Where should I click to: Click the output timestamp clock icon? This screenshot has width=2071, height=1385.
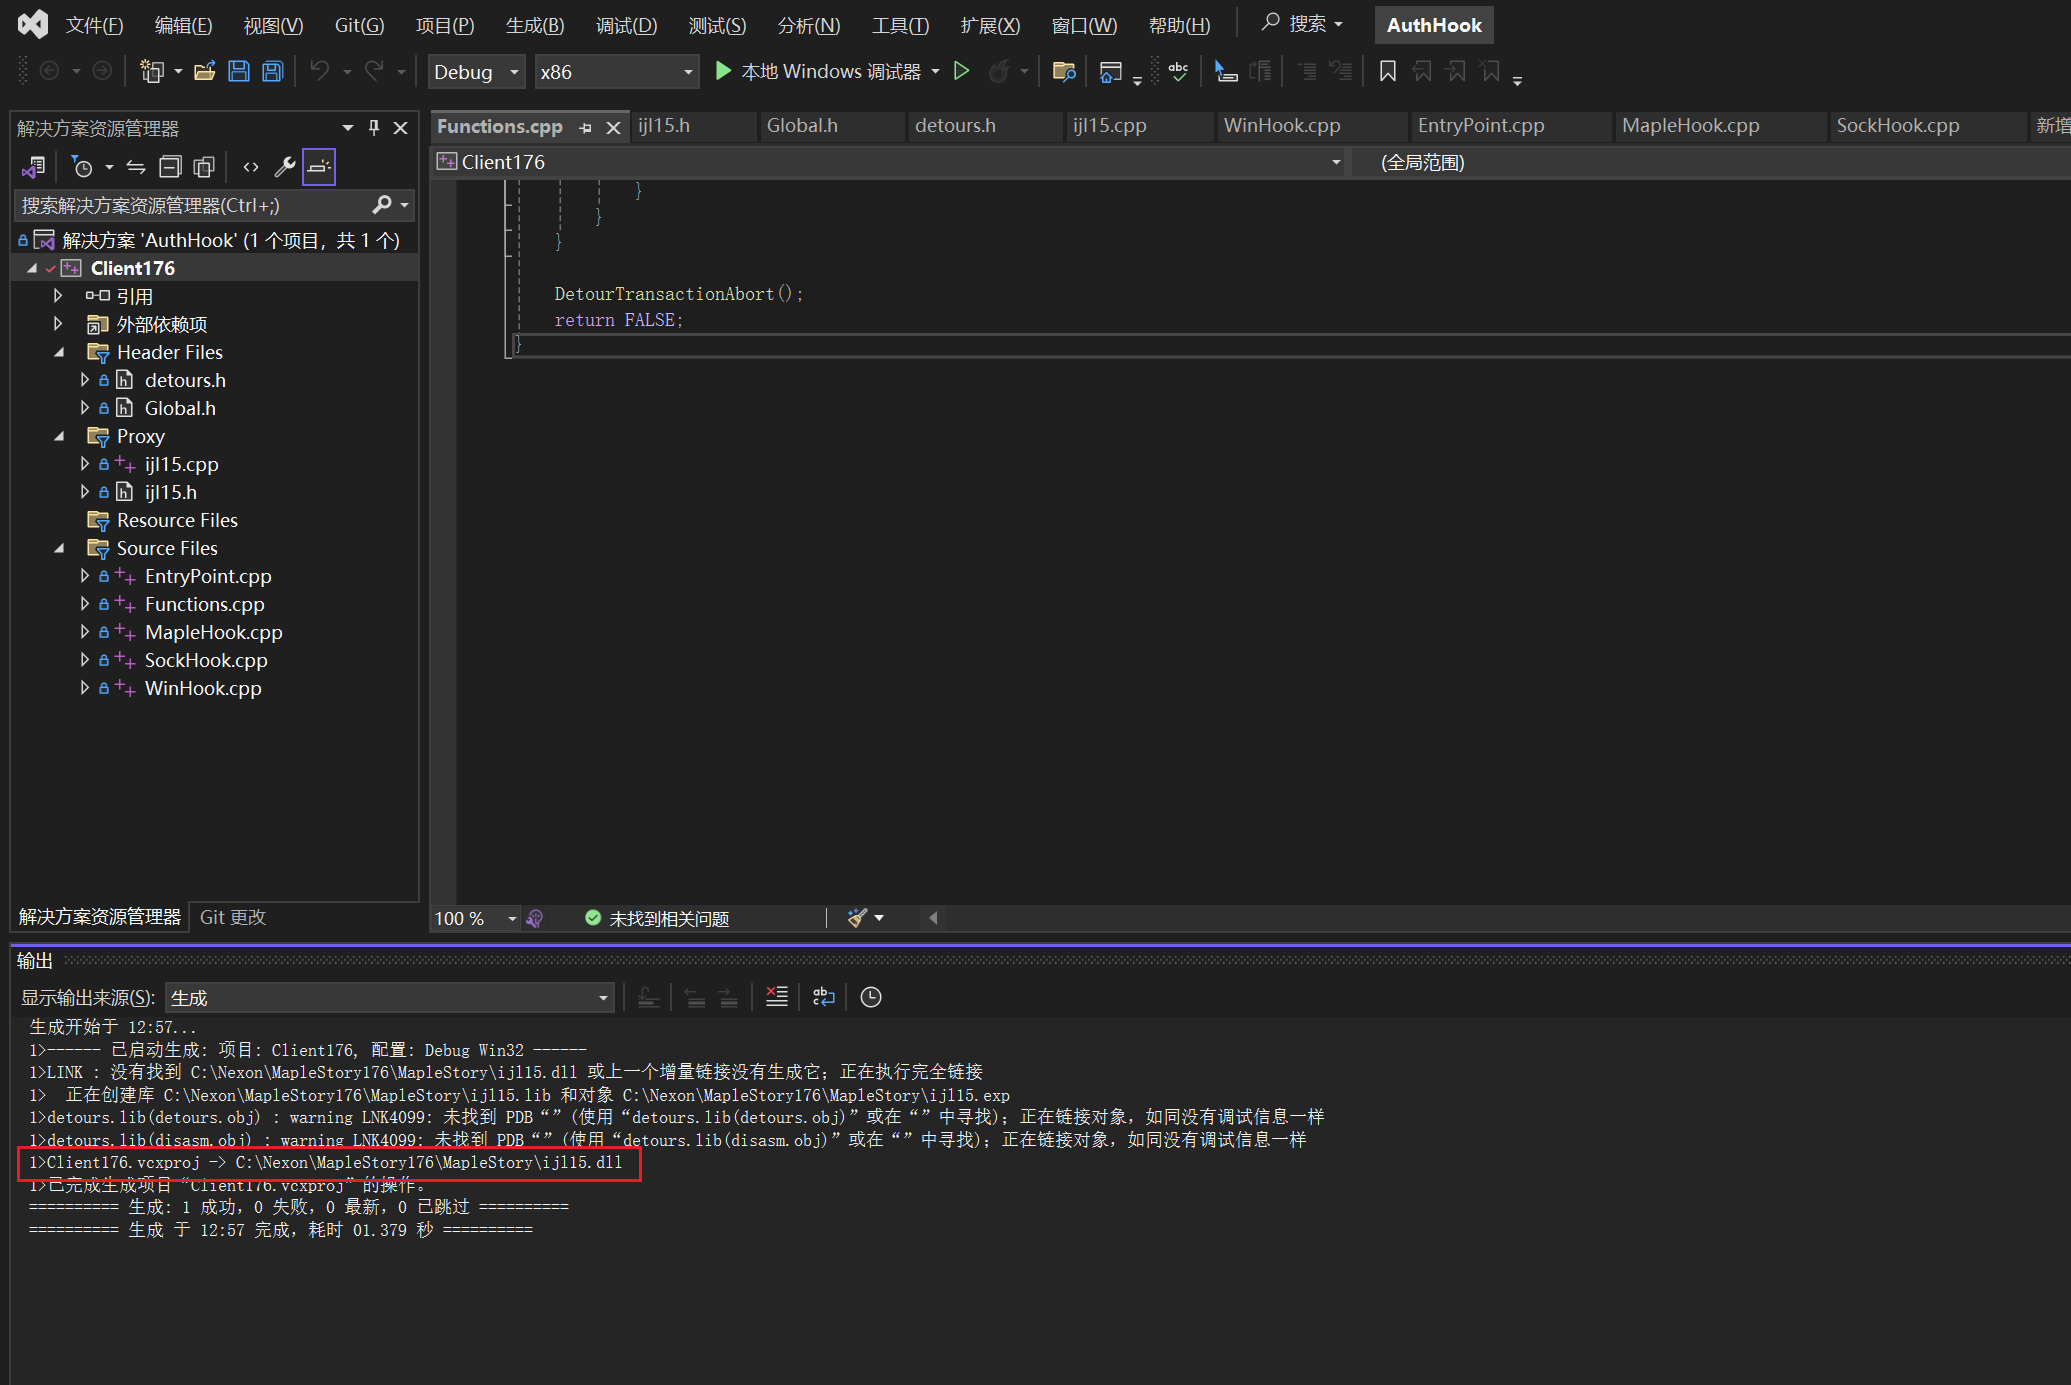pos(871,997)
